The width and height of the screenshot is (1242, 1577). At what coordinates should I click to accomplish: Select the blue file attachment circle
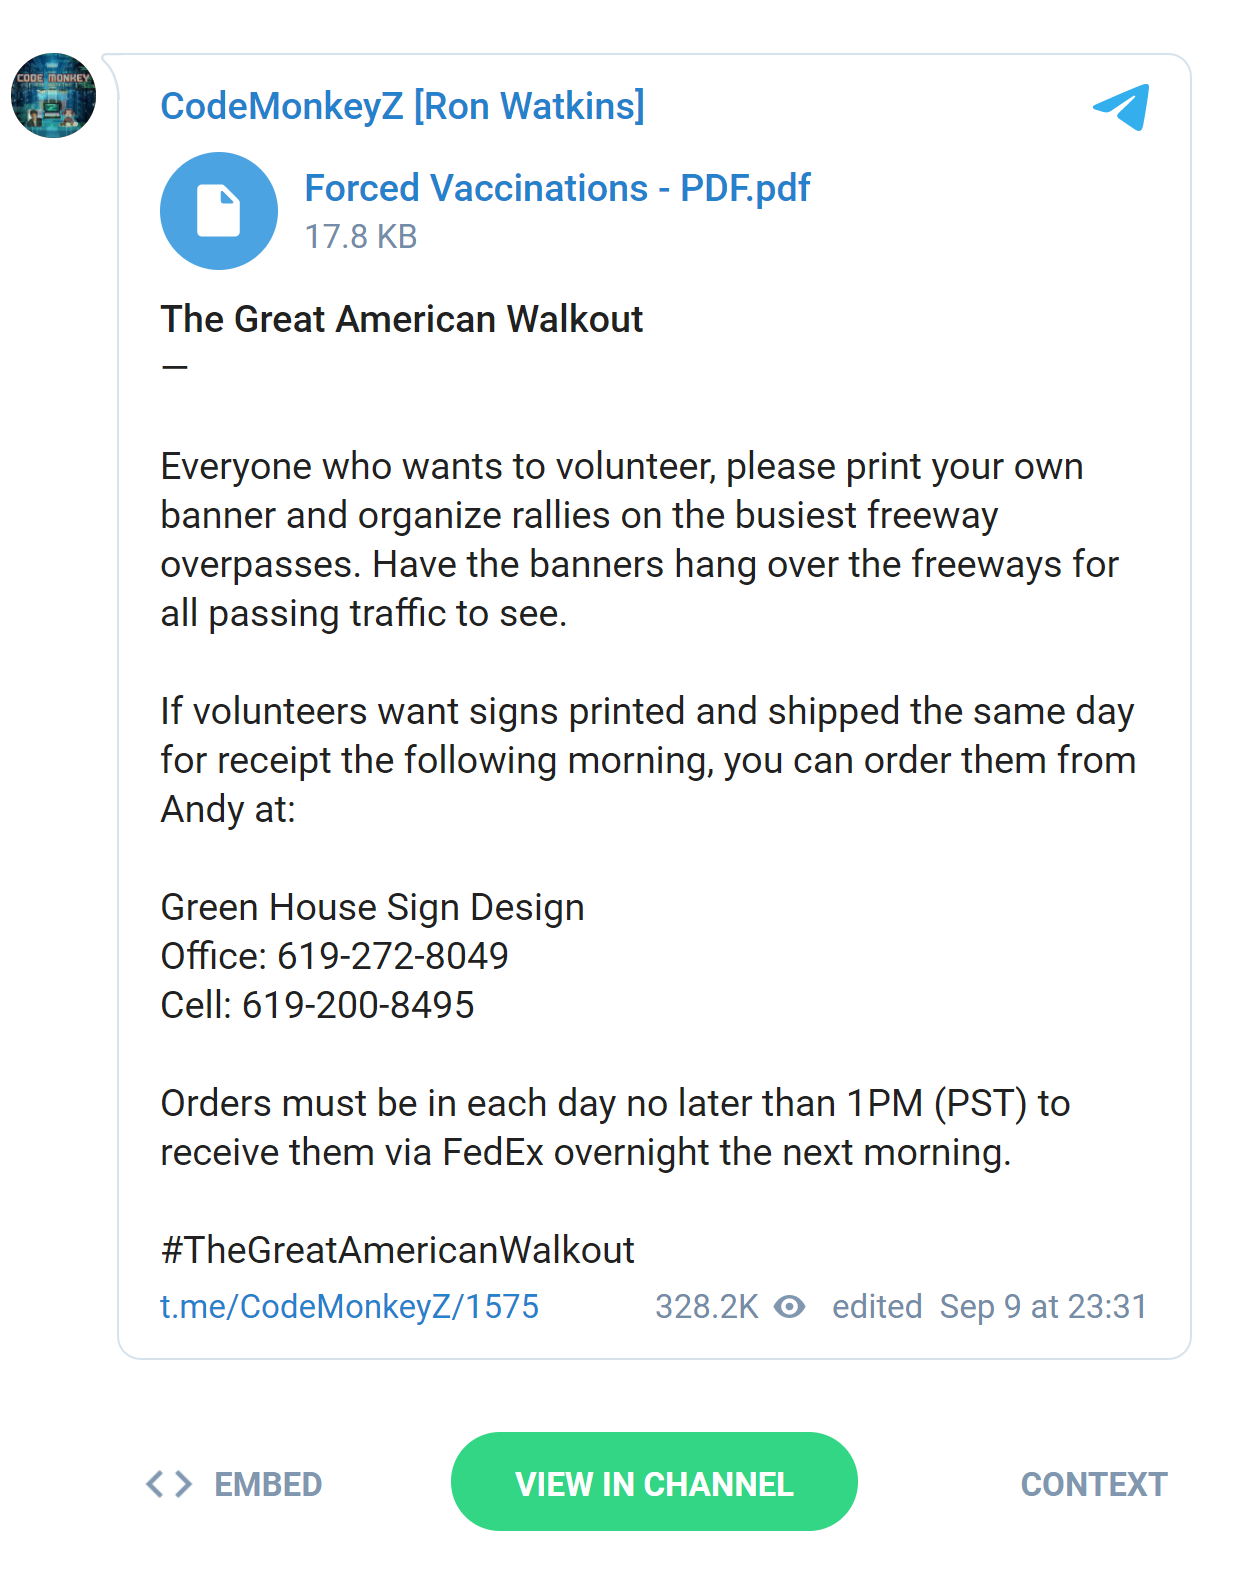(219, 210)
